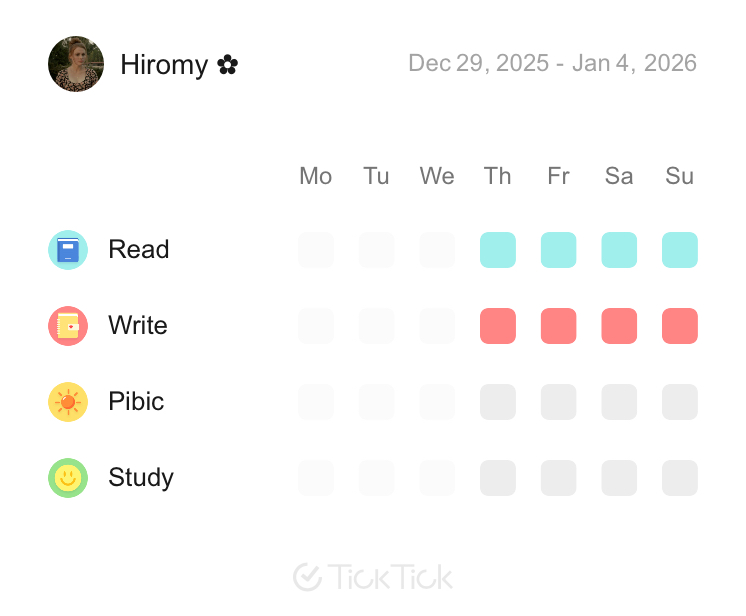The image size is (746, 616).
Task: Click the teal Read square for Sunday
Action: (680, 250)
